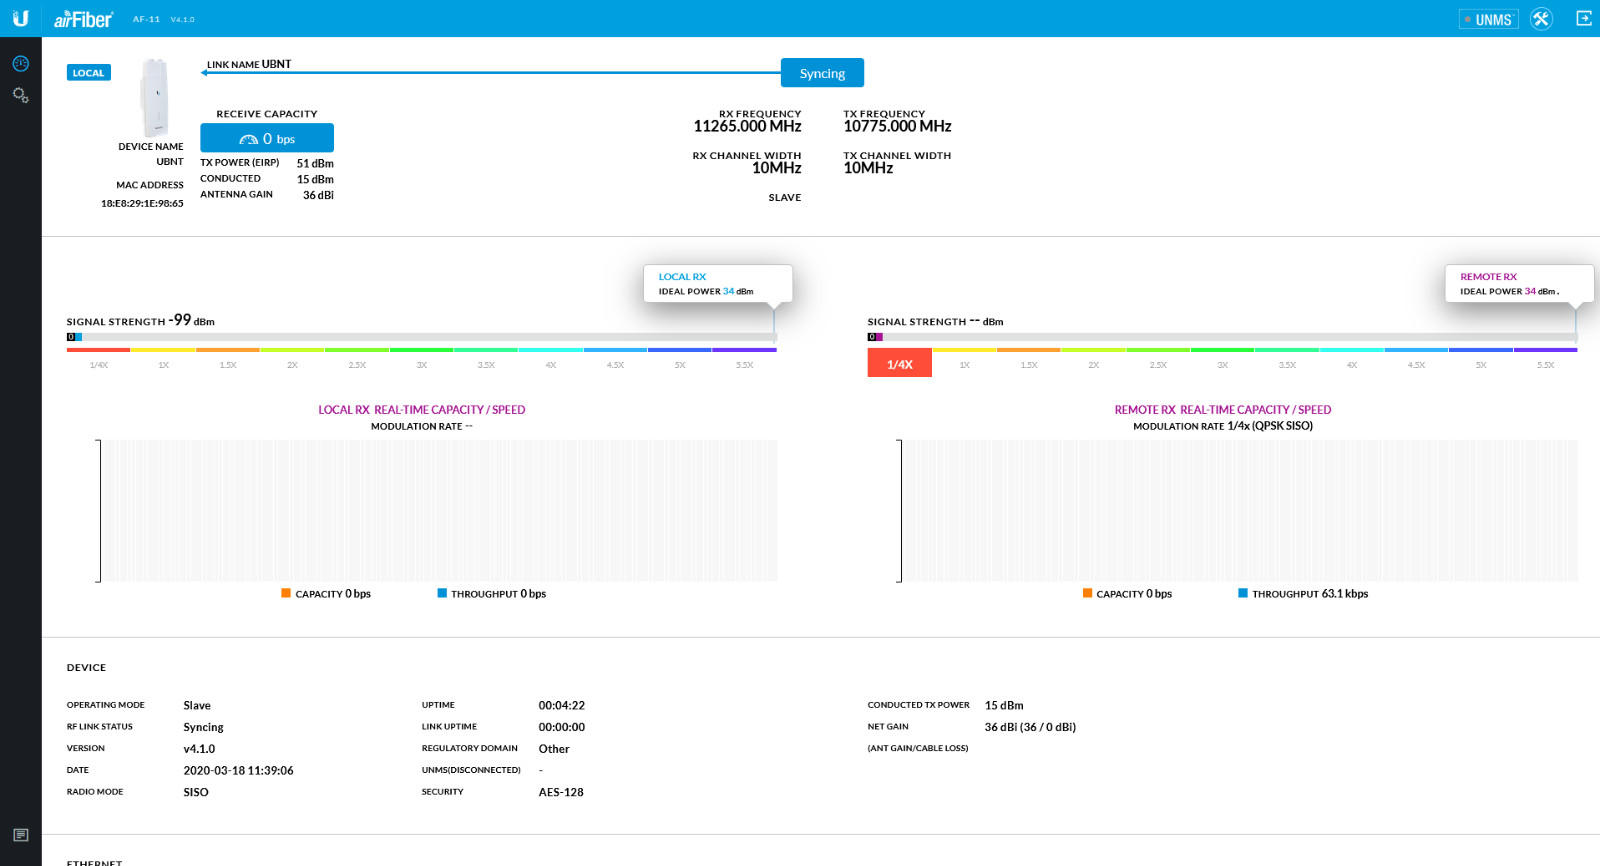Click the red 1/4X remote modulation block

pyautogui.click(x=899, y=364)
